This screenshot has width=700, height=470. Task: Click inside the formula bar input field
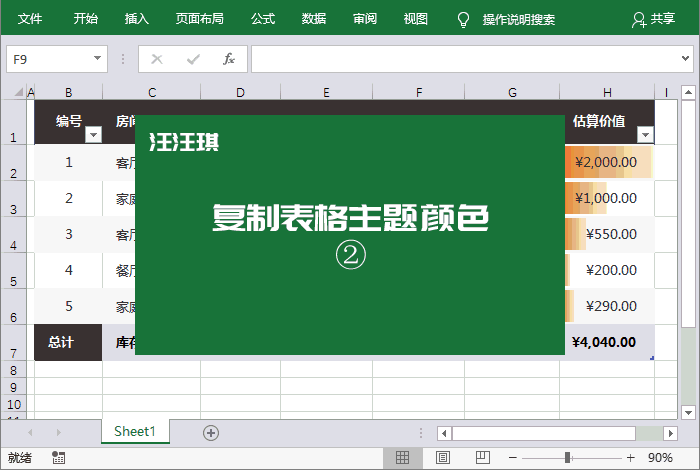tap(460, 59)
